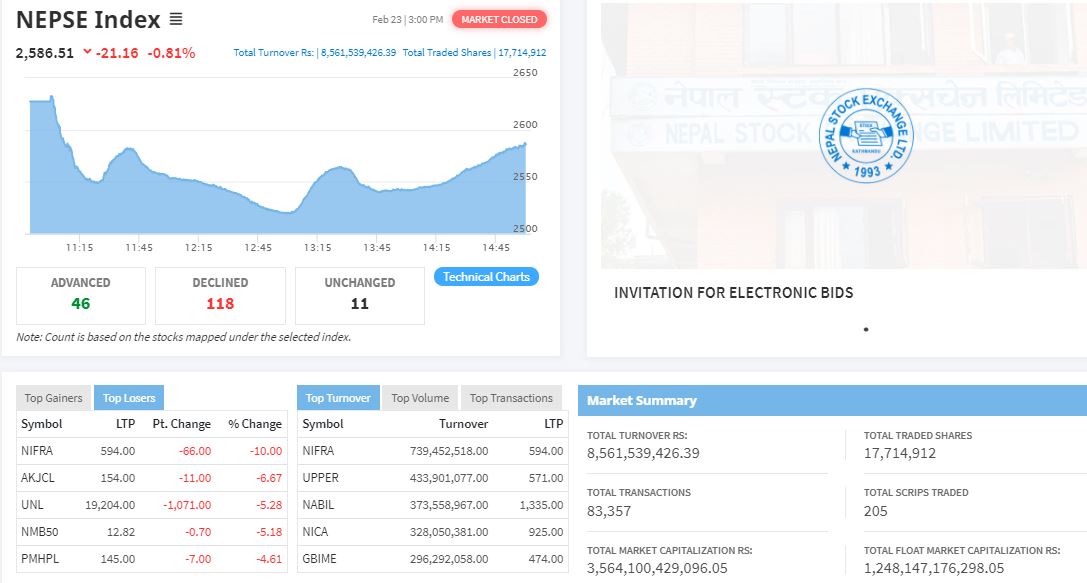Click the Symbol header in Top Losers table
1087x583 pixels.
[42, 424]
